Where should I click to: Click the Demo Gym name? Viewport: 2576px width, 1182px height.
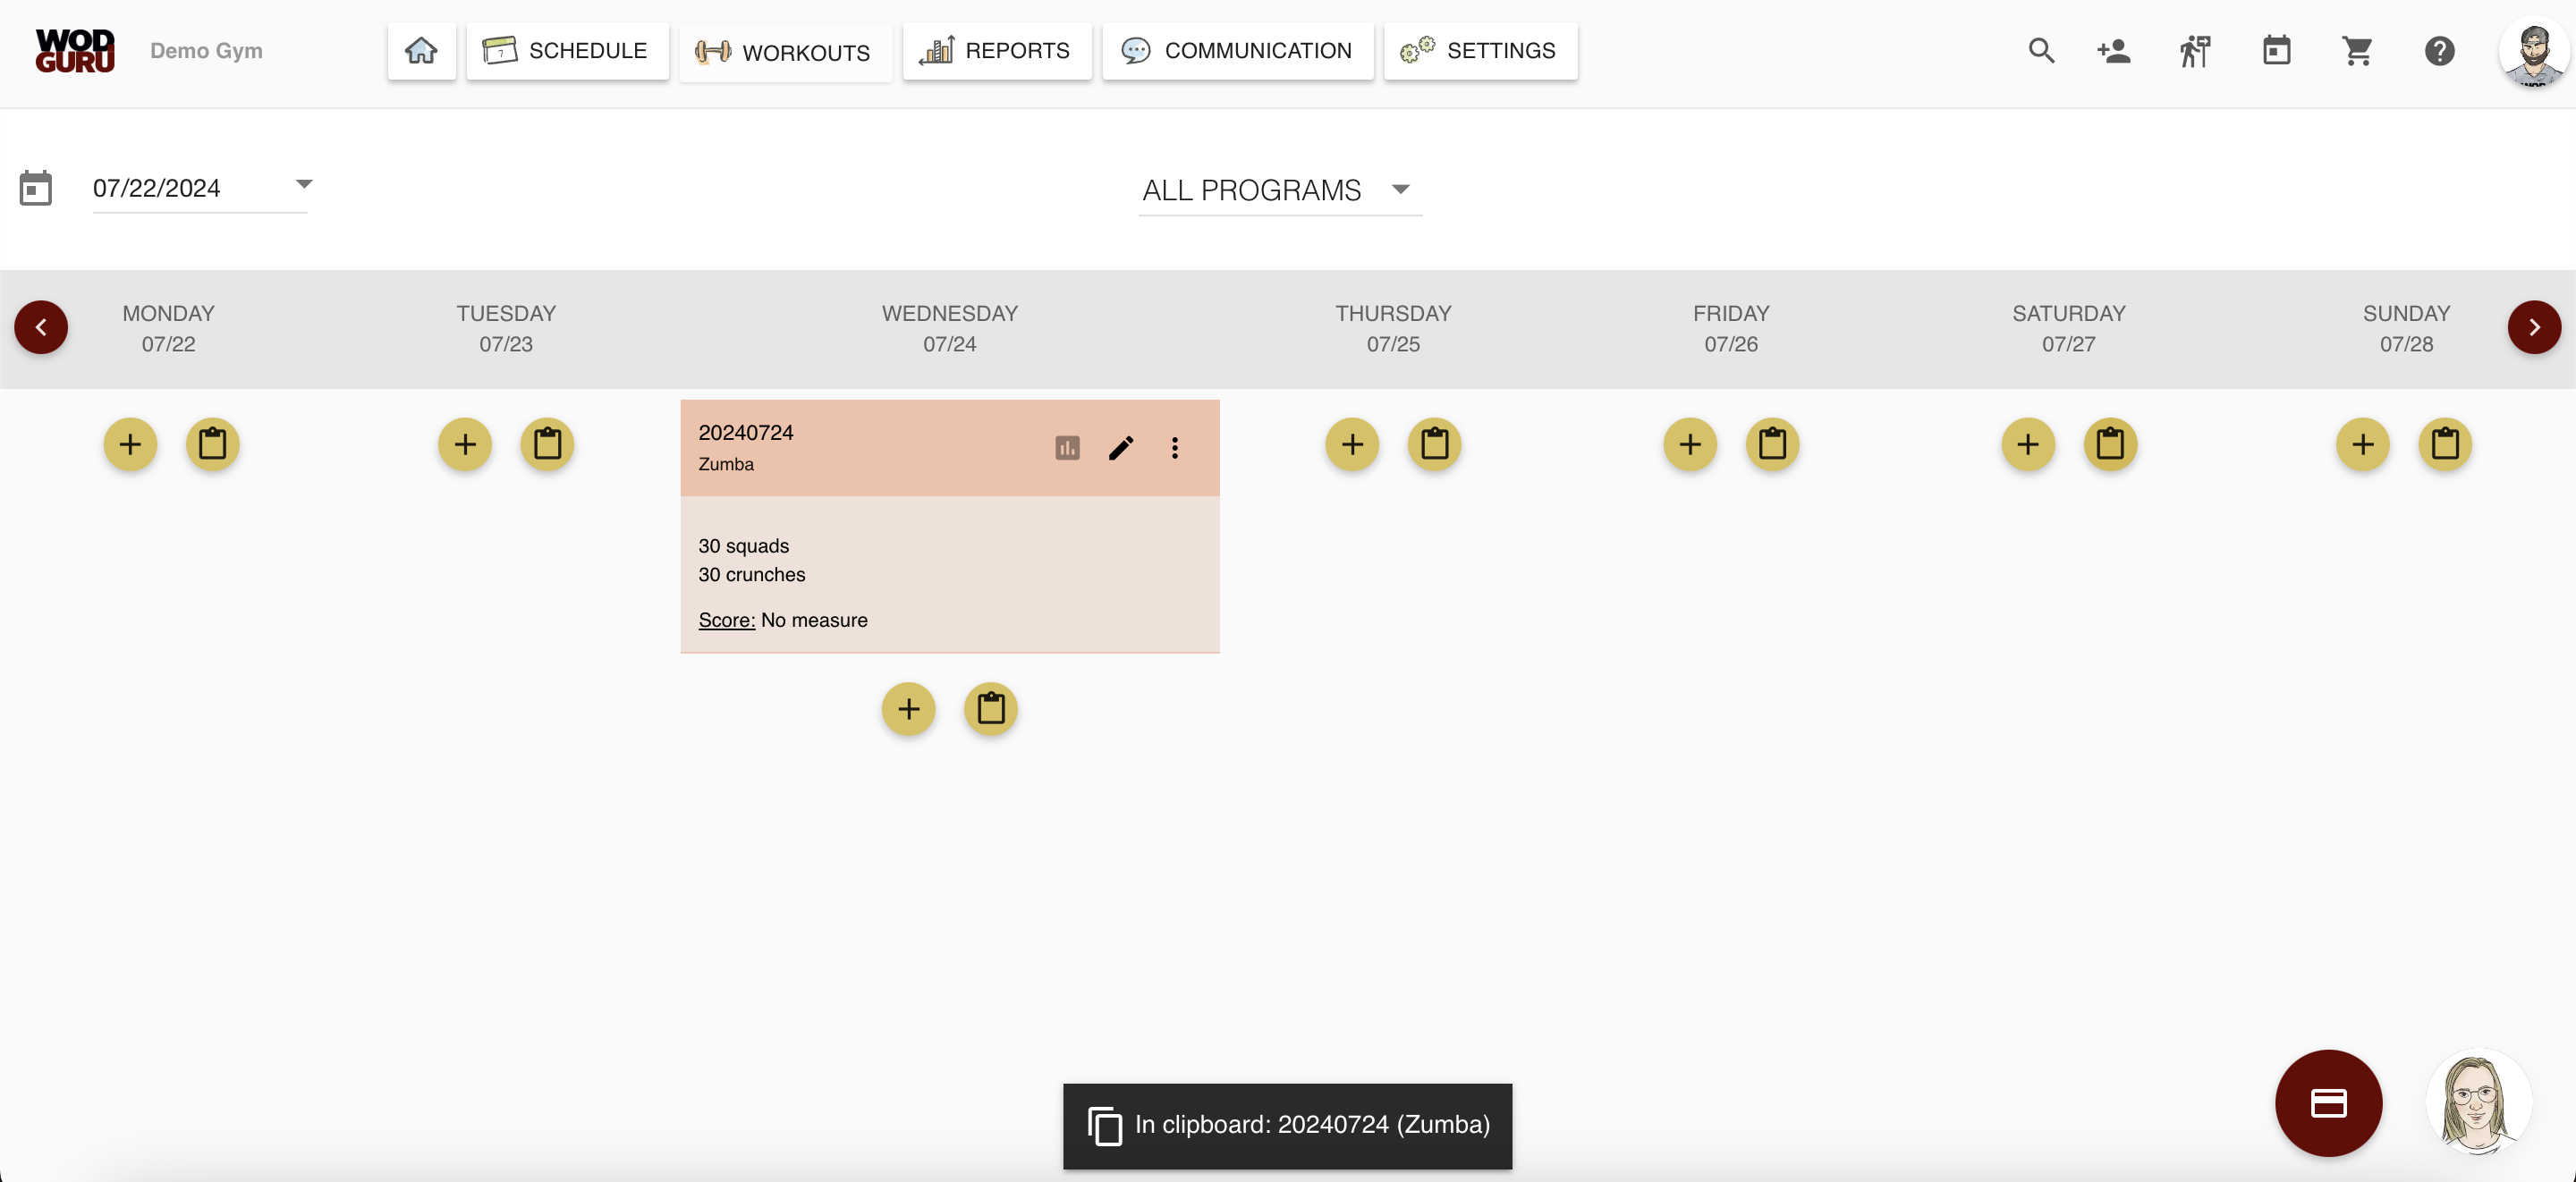pos(206,50)
